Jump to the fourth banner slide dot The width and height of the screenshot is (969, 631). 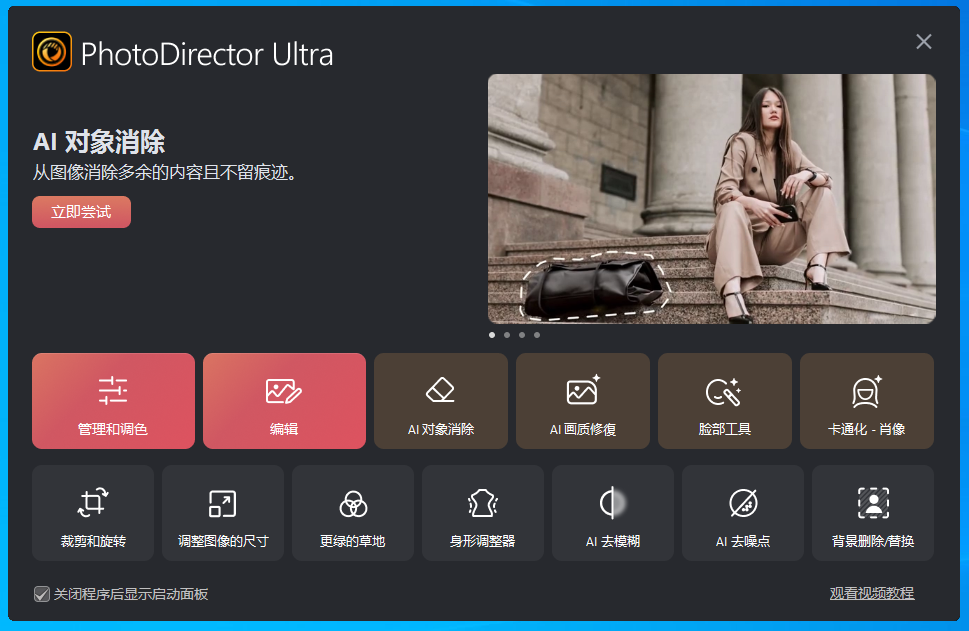pyautogui.click(x=537, y=335)
